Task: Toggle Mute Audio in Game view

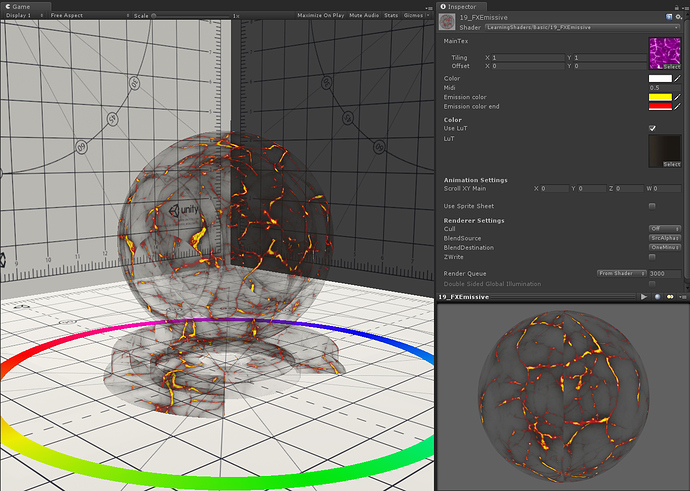Action: (364, 15)
